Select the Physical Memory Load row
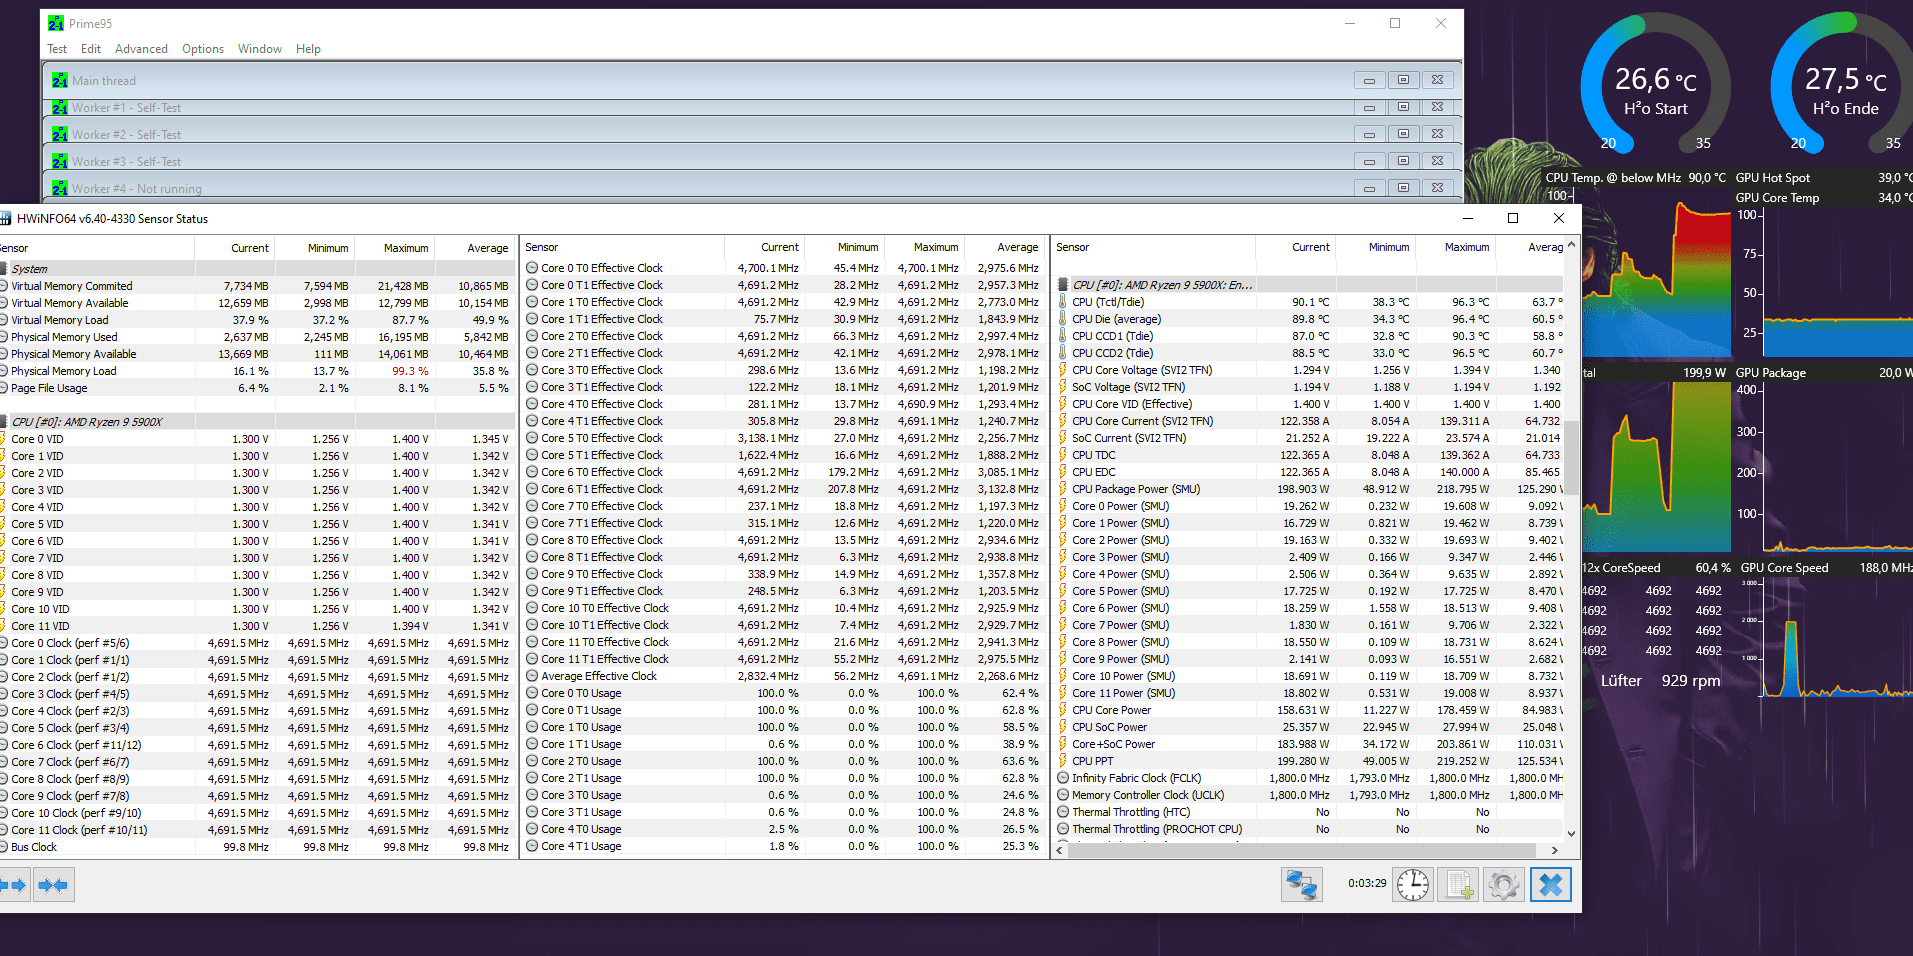The height and width of the screenshot is (956, 1913). coord(257,371)
